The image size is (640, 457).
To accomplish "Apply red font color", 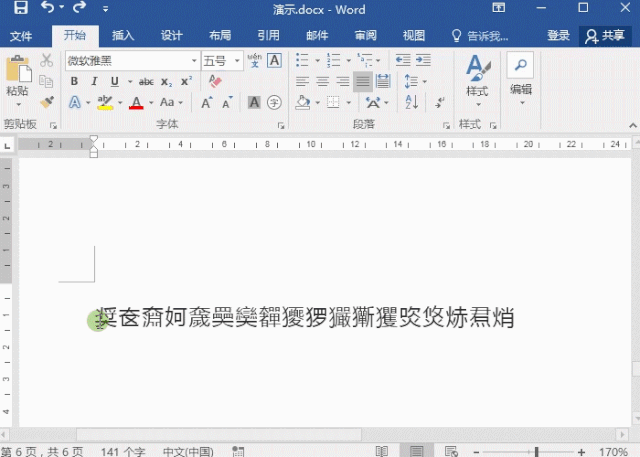I will coord(136,102).
